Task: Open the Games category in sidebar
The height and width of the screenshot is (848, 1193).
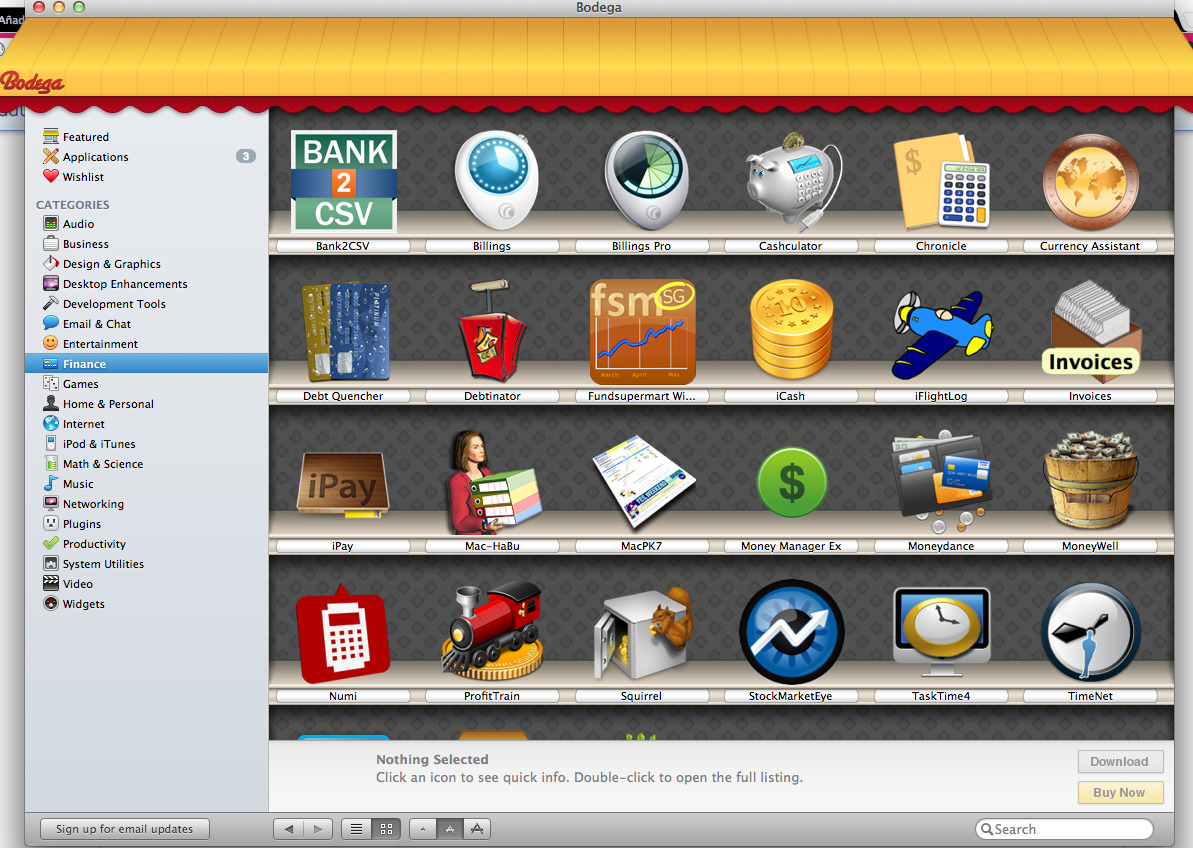Action: pyautogui.click(x=81, y=384)
